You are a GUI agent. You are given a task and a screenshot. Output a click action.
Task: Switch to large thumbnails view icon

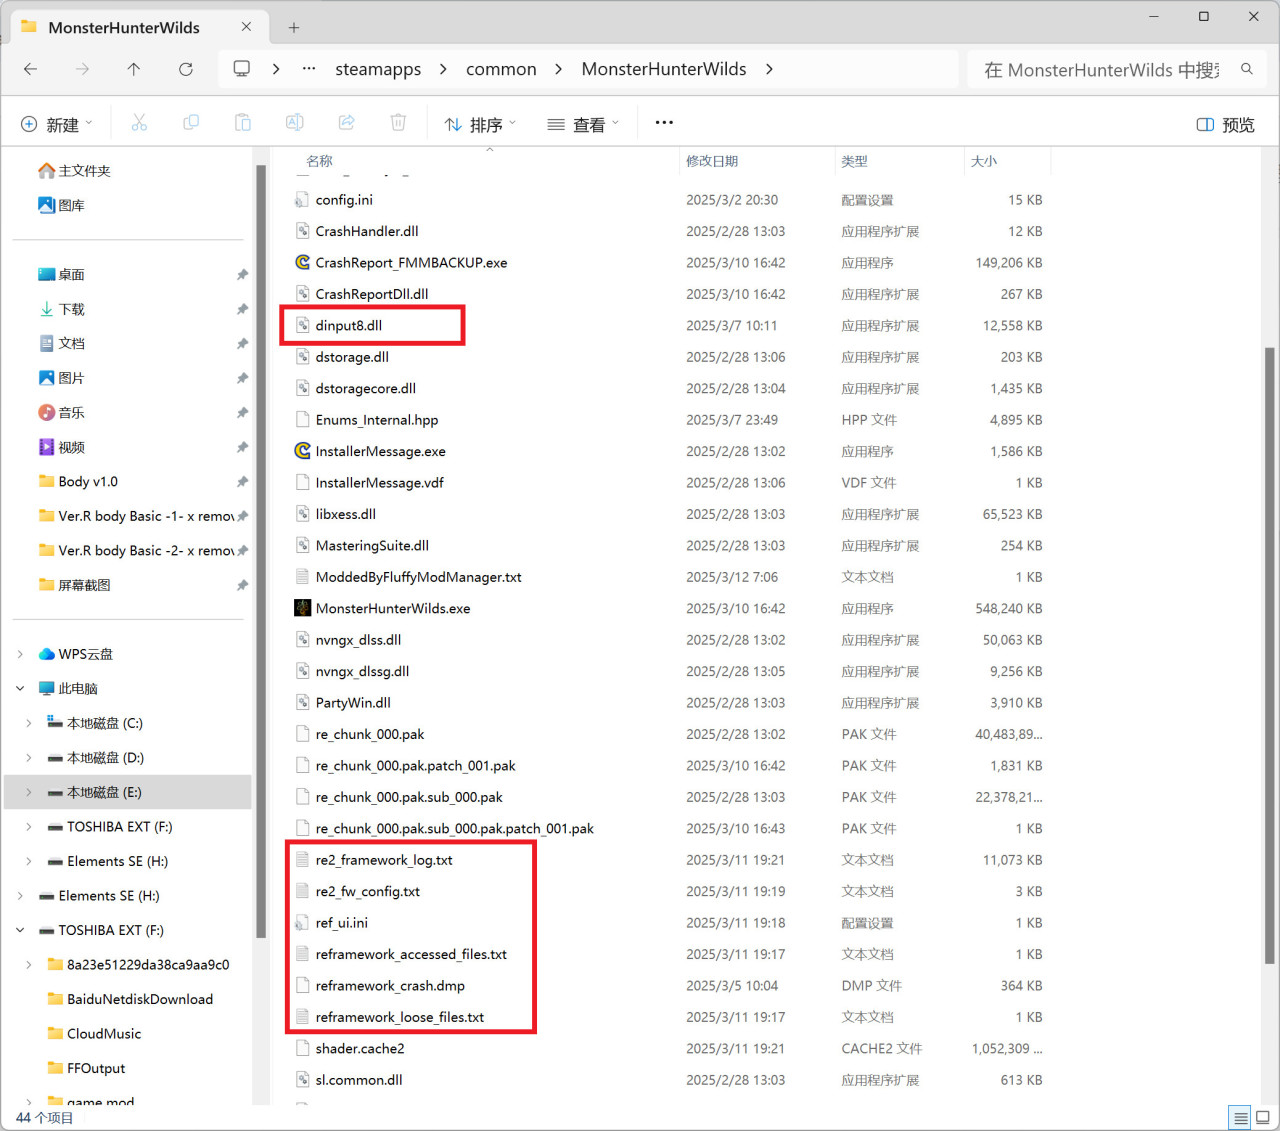tap(1262, 1117)
